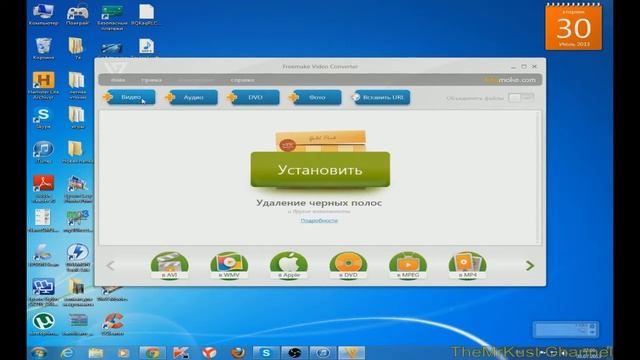Switch to Skype in the taskbar
This screenshot has height=360, width=640.
(266, 352)
